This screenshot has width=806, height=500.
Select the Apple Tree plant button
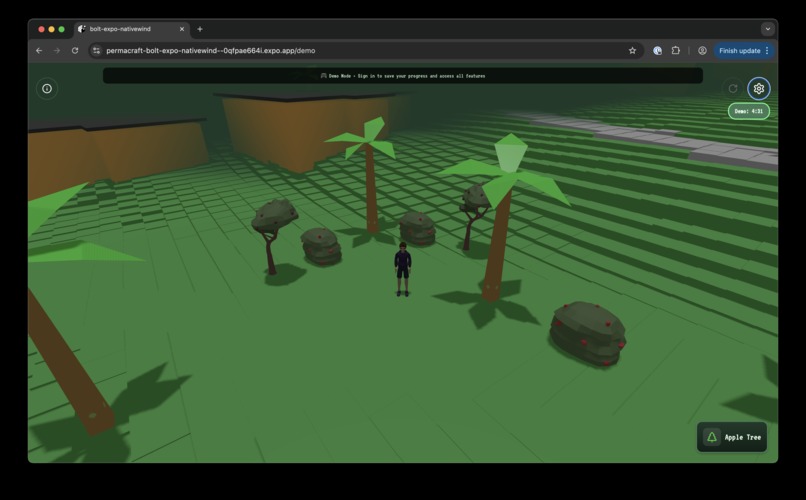[731, 437]
